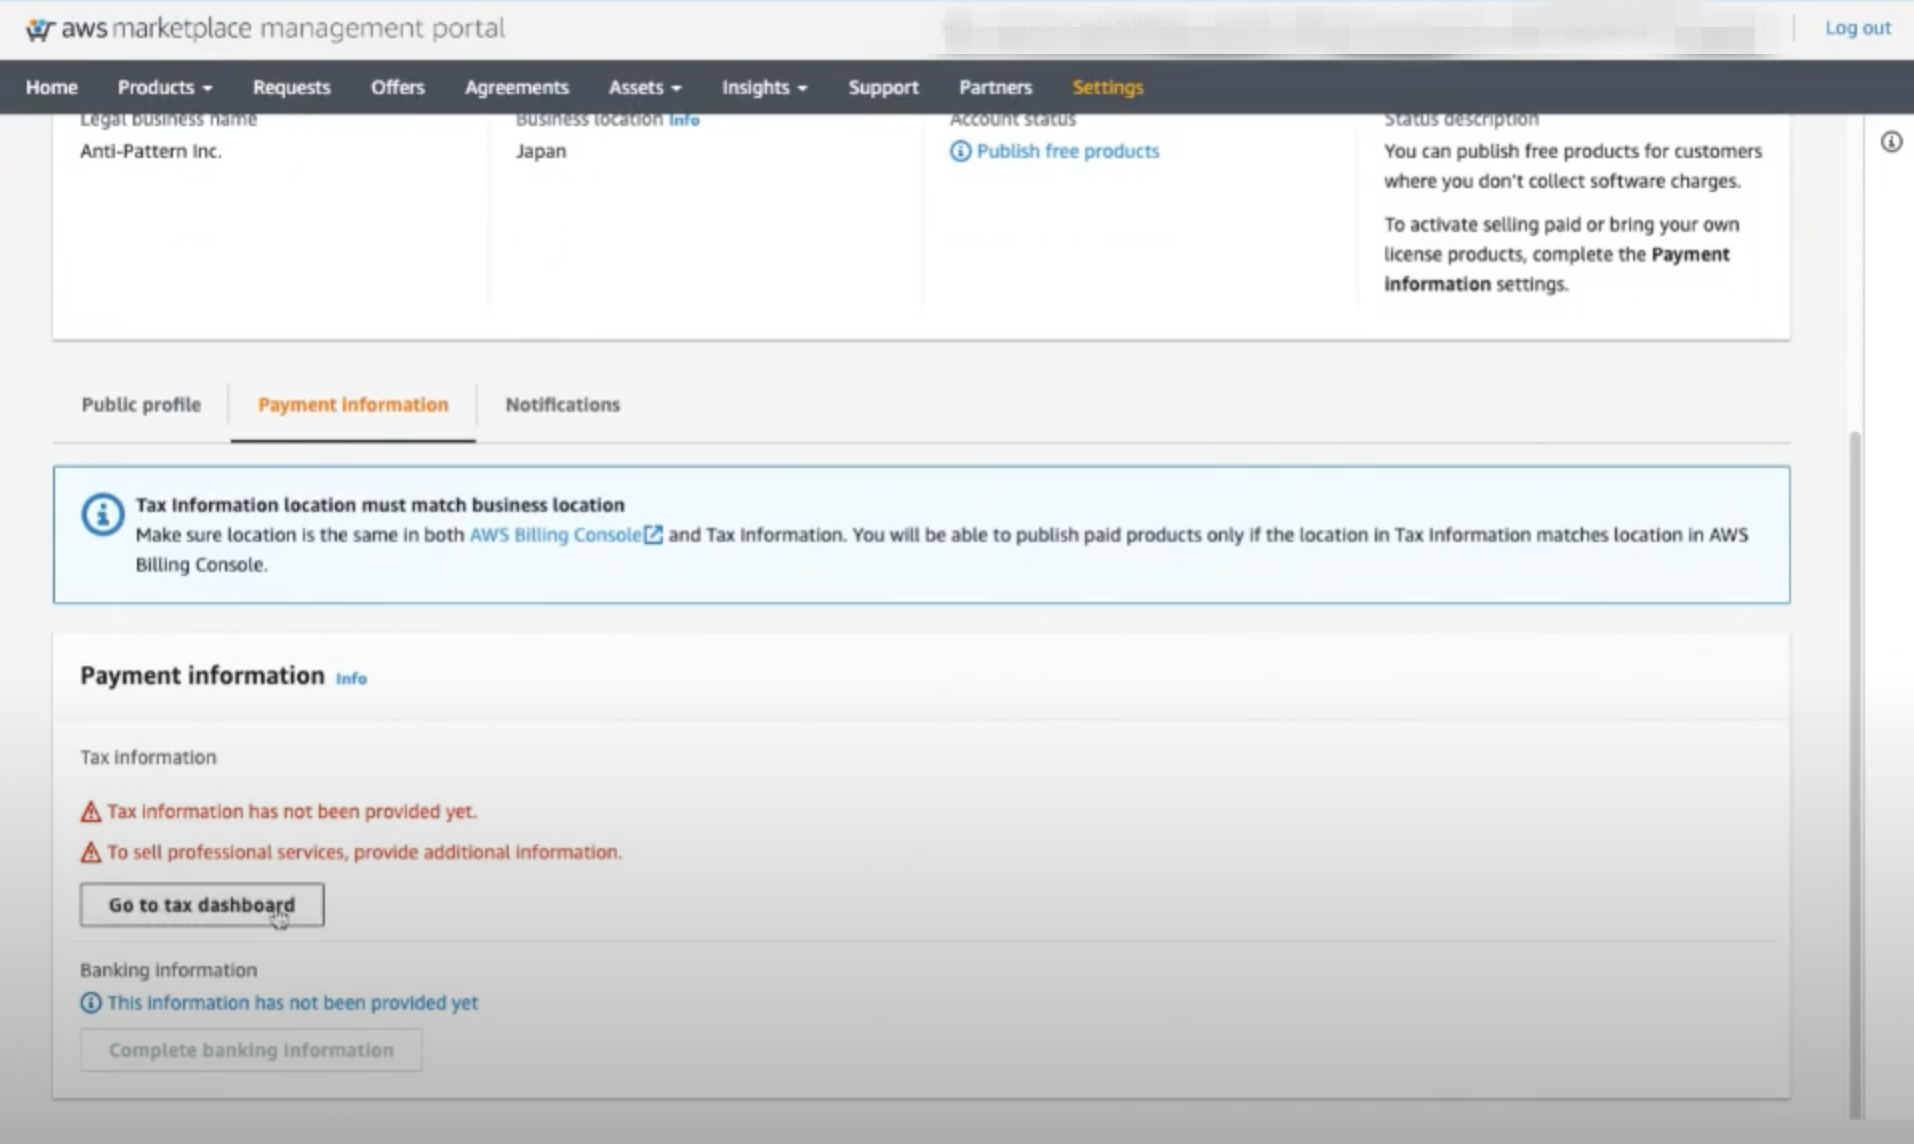Click the info icon next to Publish free products
Screen dimensions: 1914x1144
pos(960,151)
